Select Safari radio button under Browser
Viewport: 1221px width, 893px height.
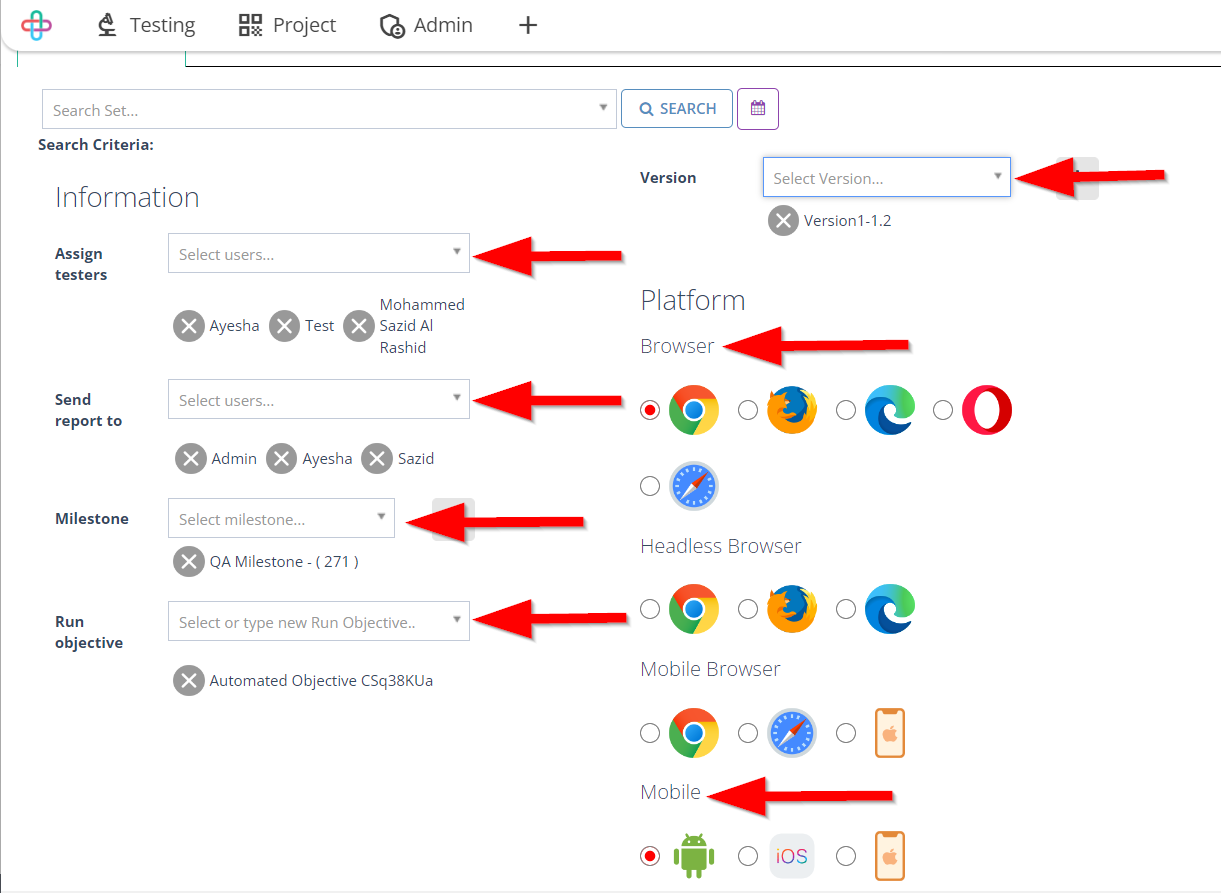(x=650, y=486)
